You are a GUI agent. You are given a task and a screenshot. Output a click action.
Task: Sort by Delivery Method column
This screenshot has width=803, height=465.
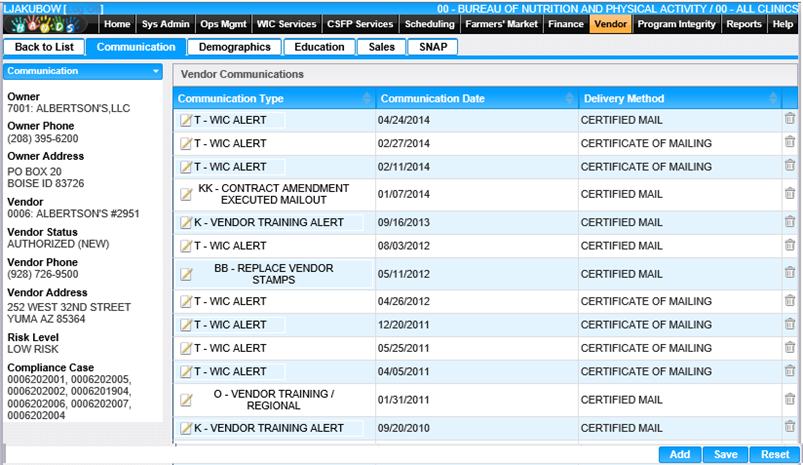point(773,98)
